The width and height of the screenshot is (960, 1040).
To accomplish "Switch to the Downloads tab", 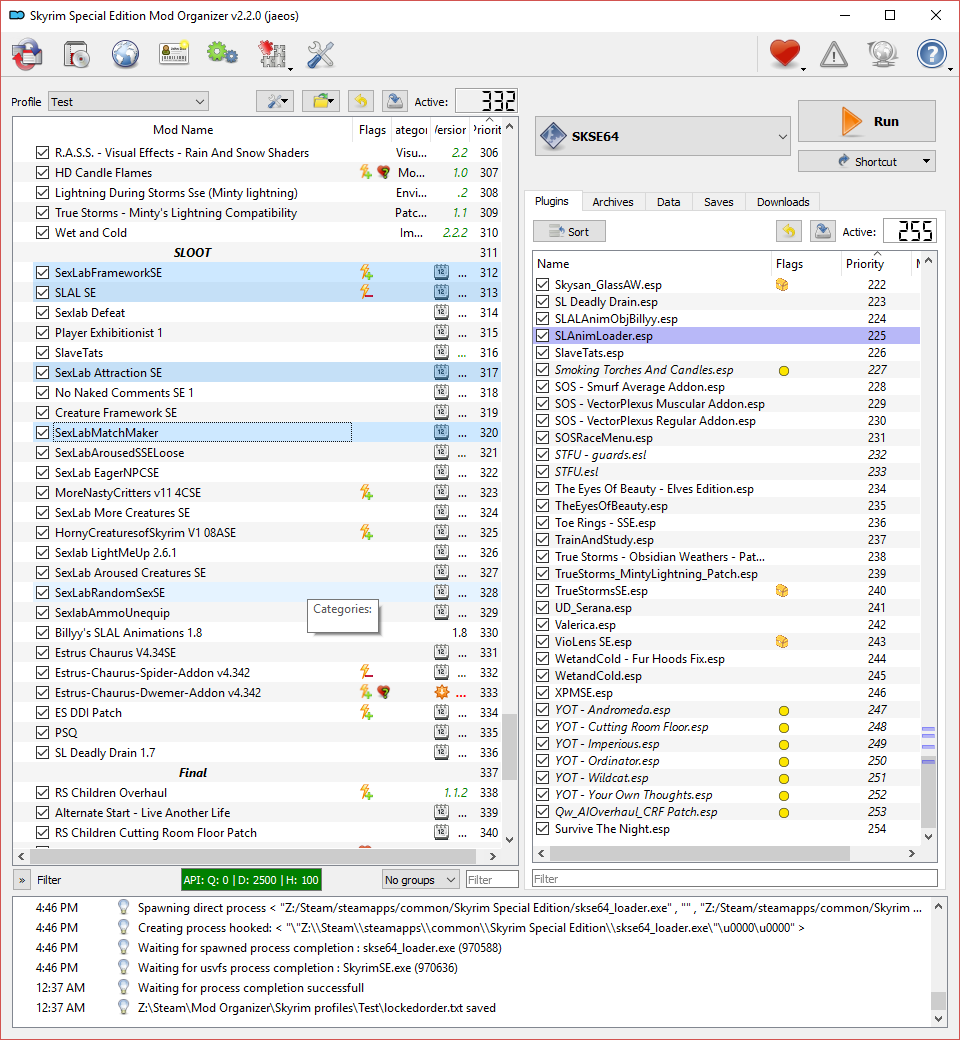I will tap(783, 202).
